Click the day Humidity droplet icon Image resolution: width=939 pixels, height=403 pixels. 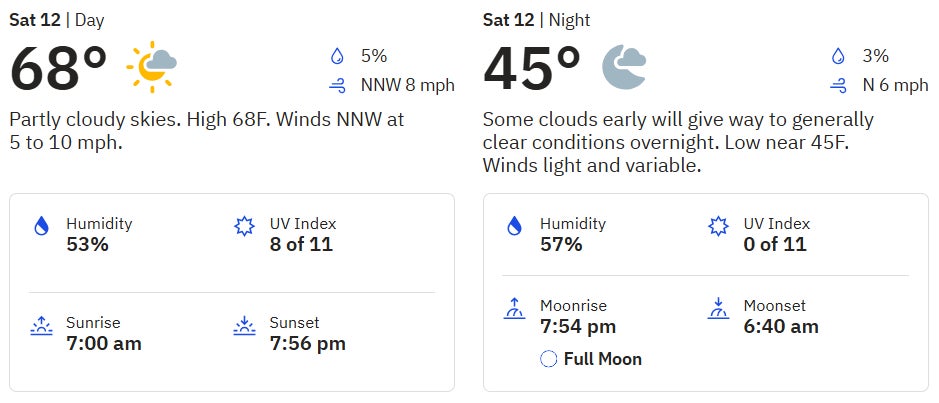pos(41,226)
